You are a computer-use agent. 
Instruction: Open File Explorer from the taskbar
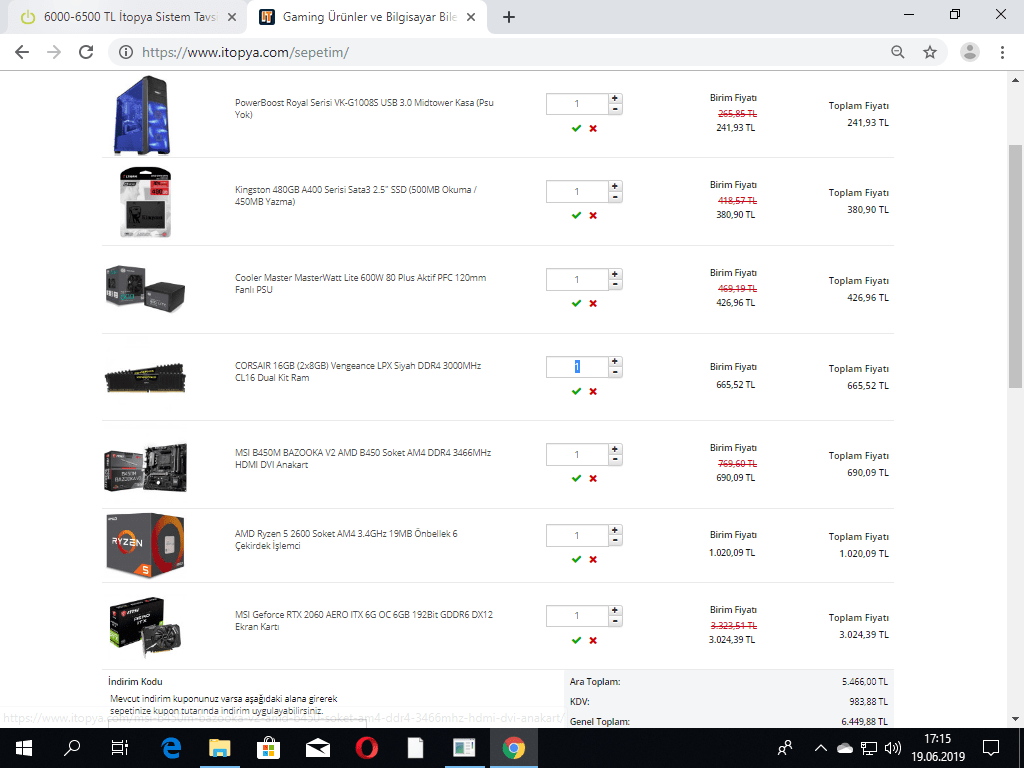[219, 748]
